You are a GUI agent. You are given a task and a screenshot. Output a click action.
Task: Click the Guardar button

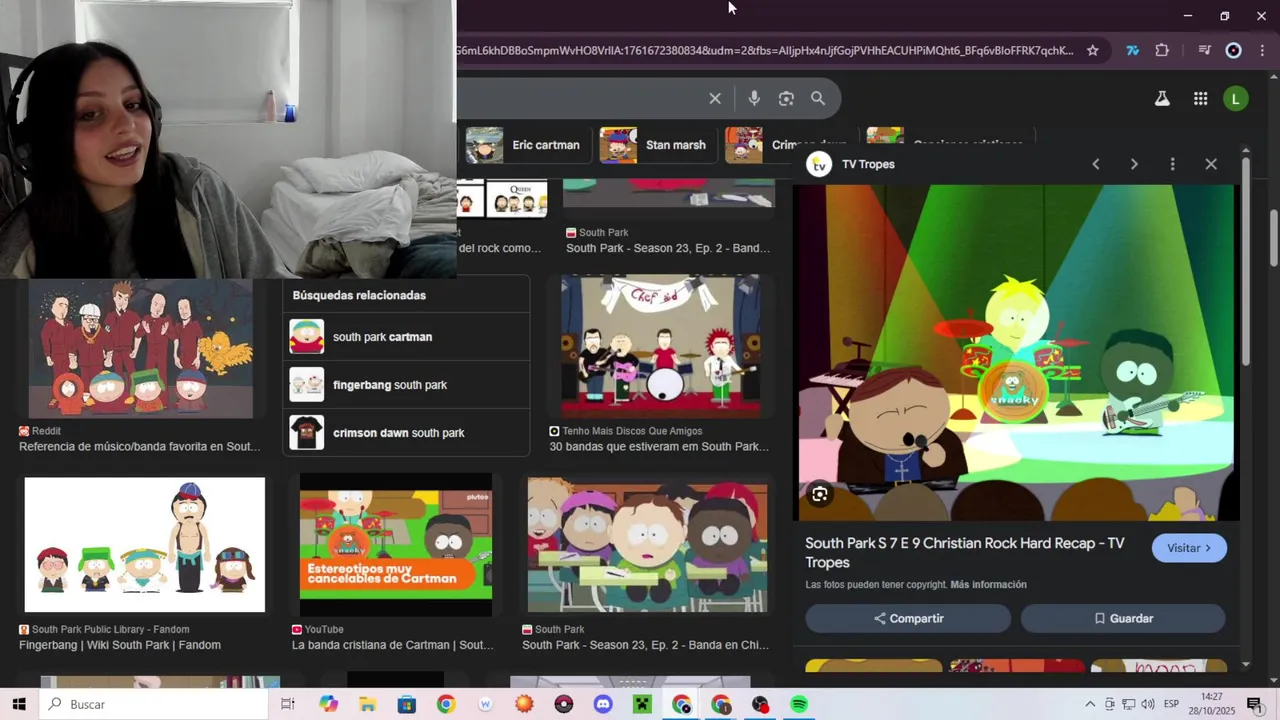(x=1123, y=618)
